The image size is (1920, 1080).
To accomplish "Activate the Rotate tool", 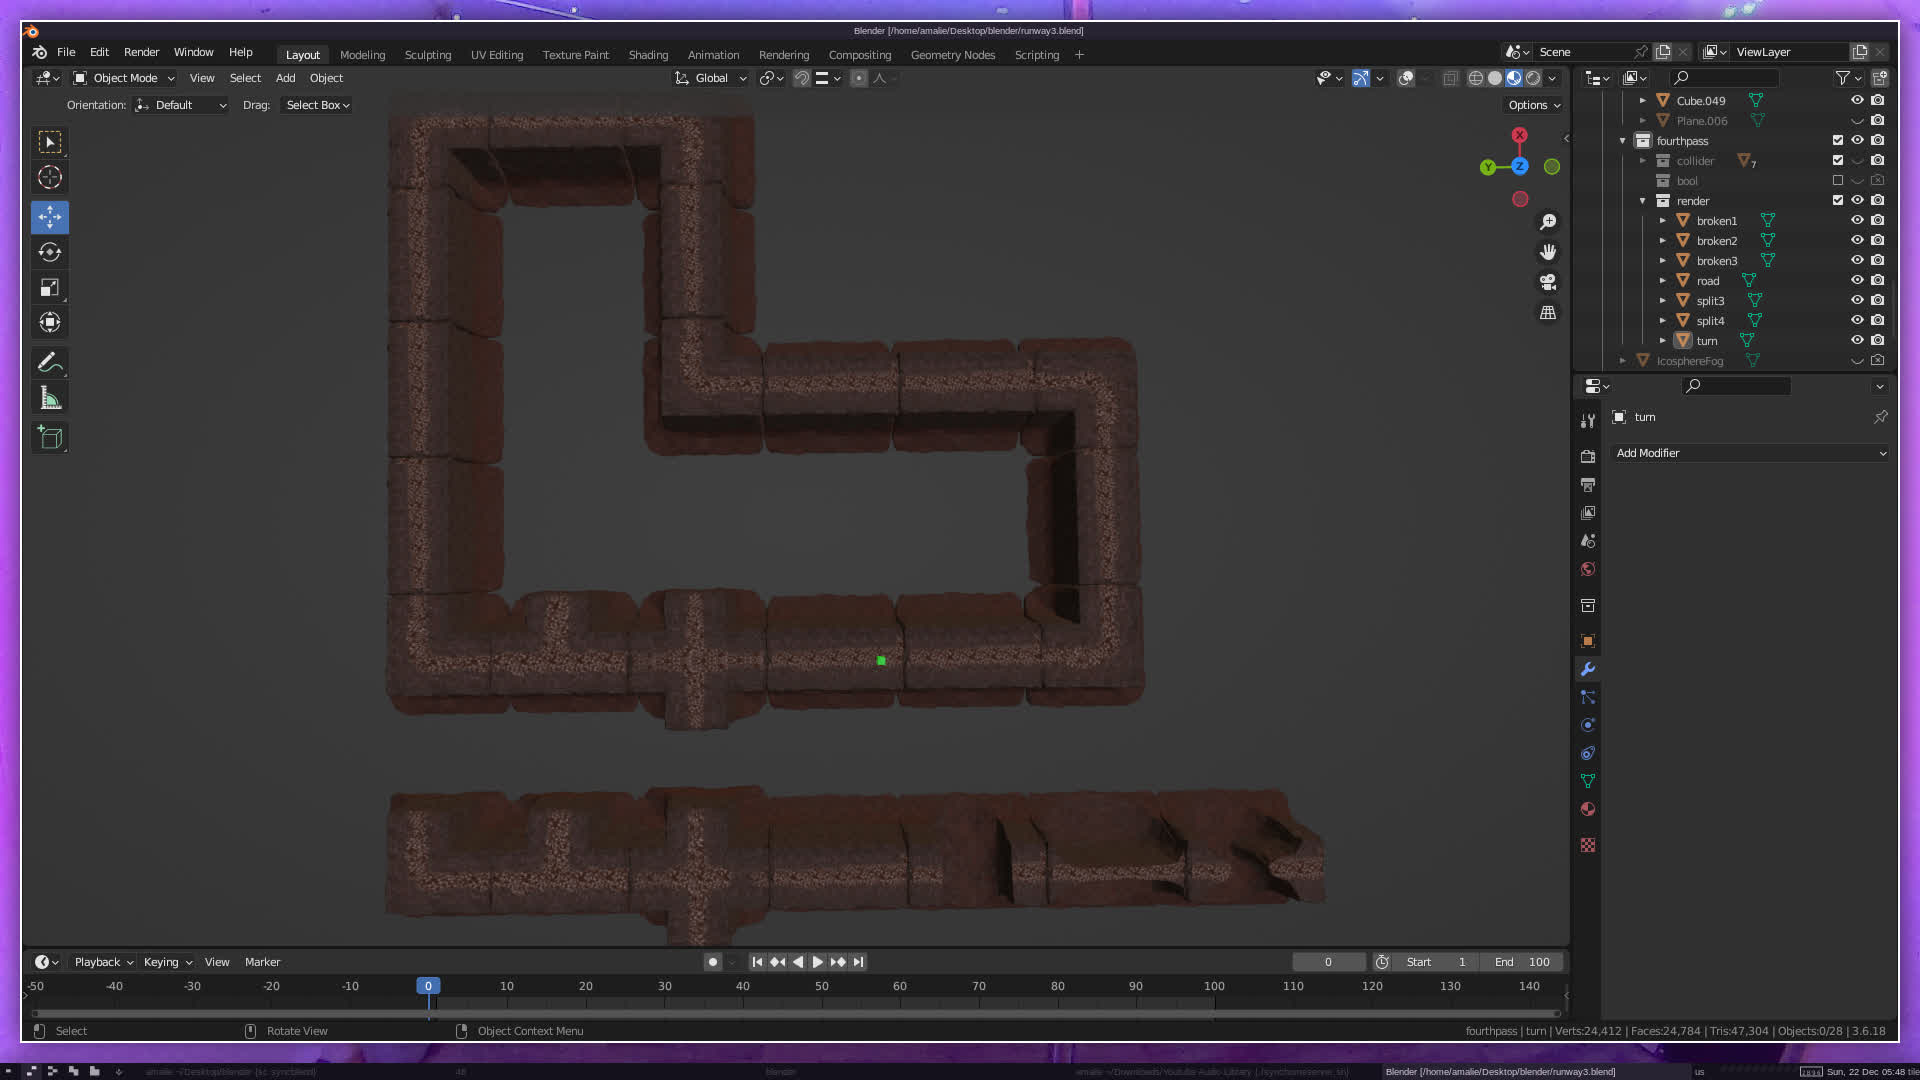I will point(49,252).
